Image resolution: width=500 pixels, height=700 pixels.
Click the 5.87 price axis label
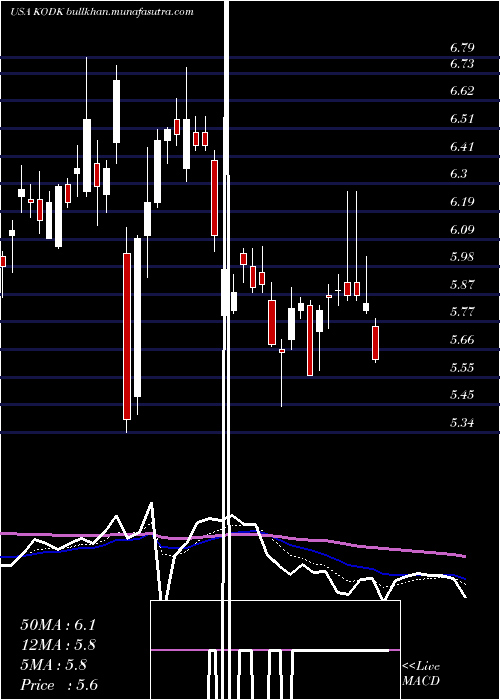(462, 284)
